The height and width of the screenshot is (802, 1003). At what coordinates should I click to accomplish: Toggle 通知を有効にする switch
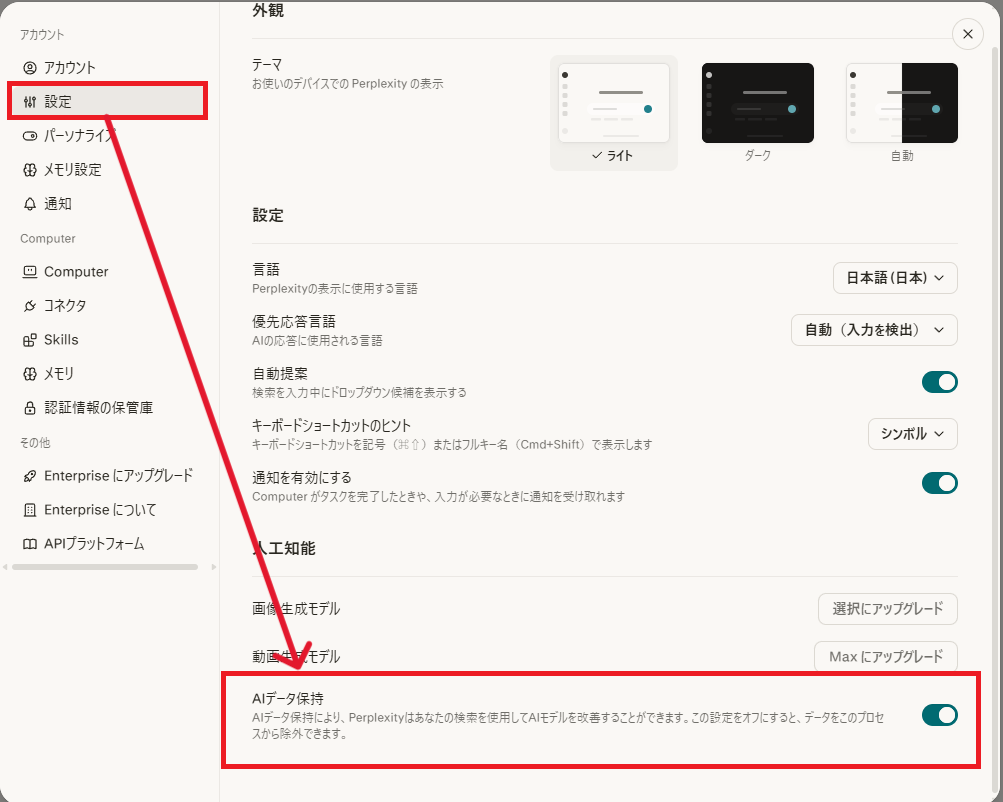click(939, 484)
